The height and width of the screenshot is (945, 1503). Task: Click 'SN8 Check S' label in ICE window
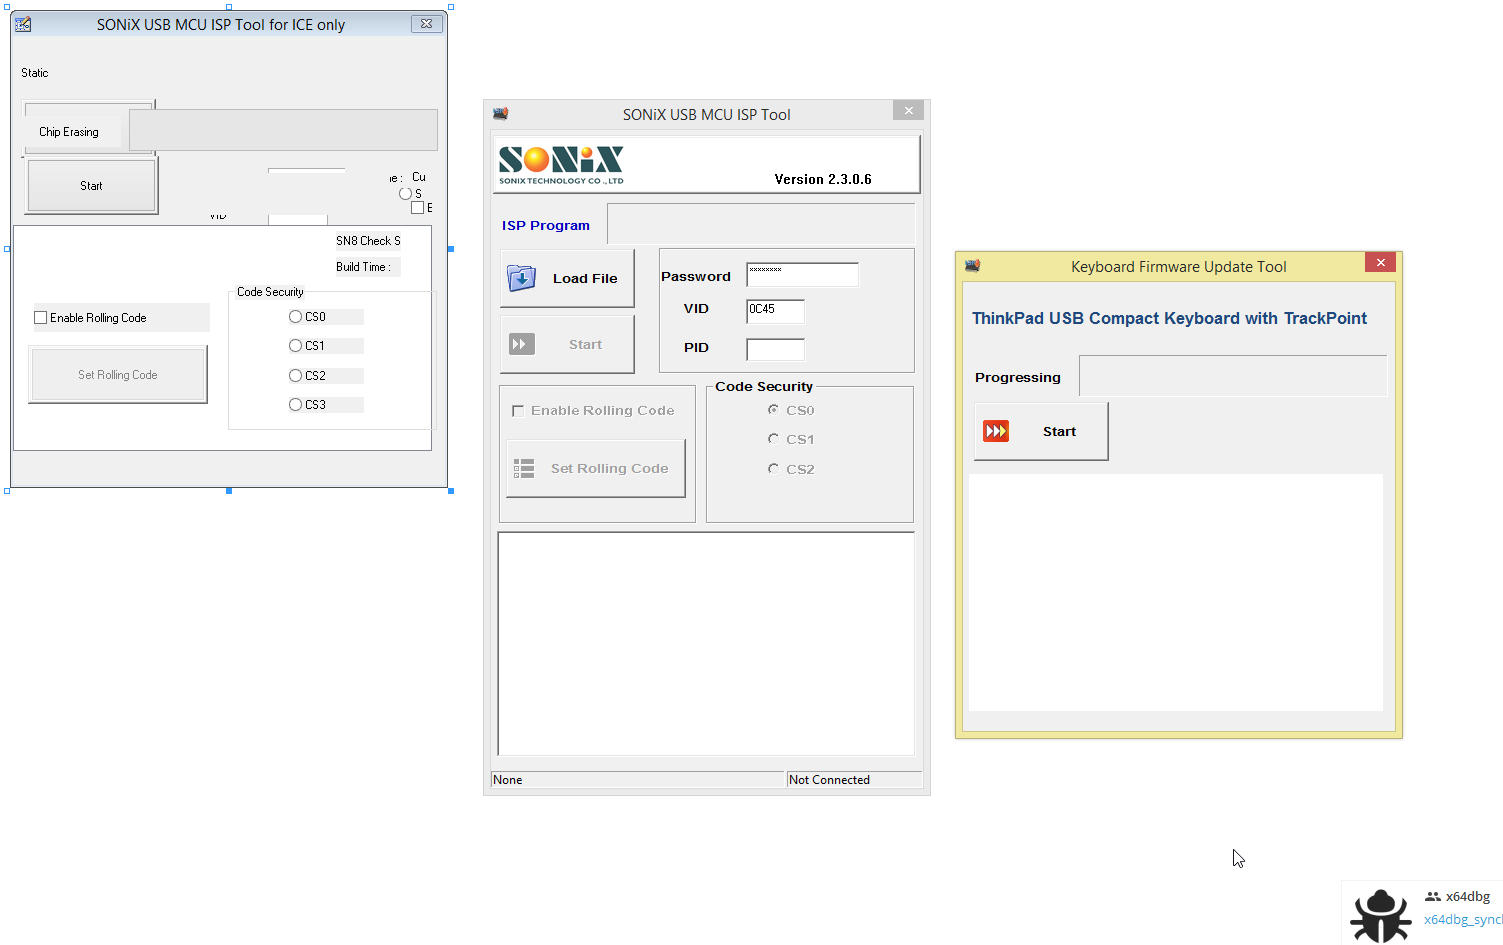(x=368, y=241)
